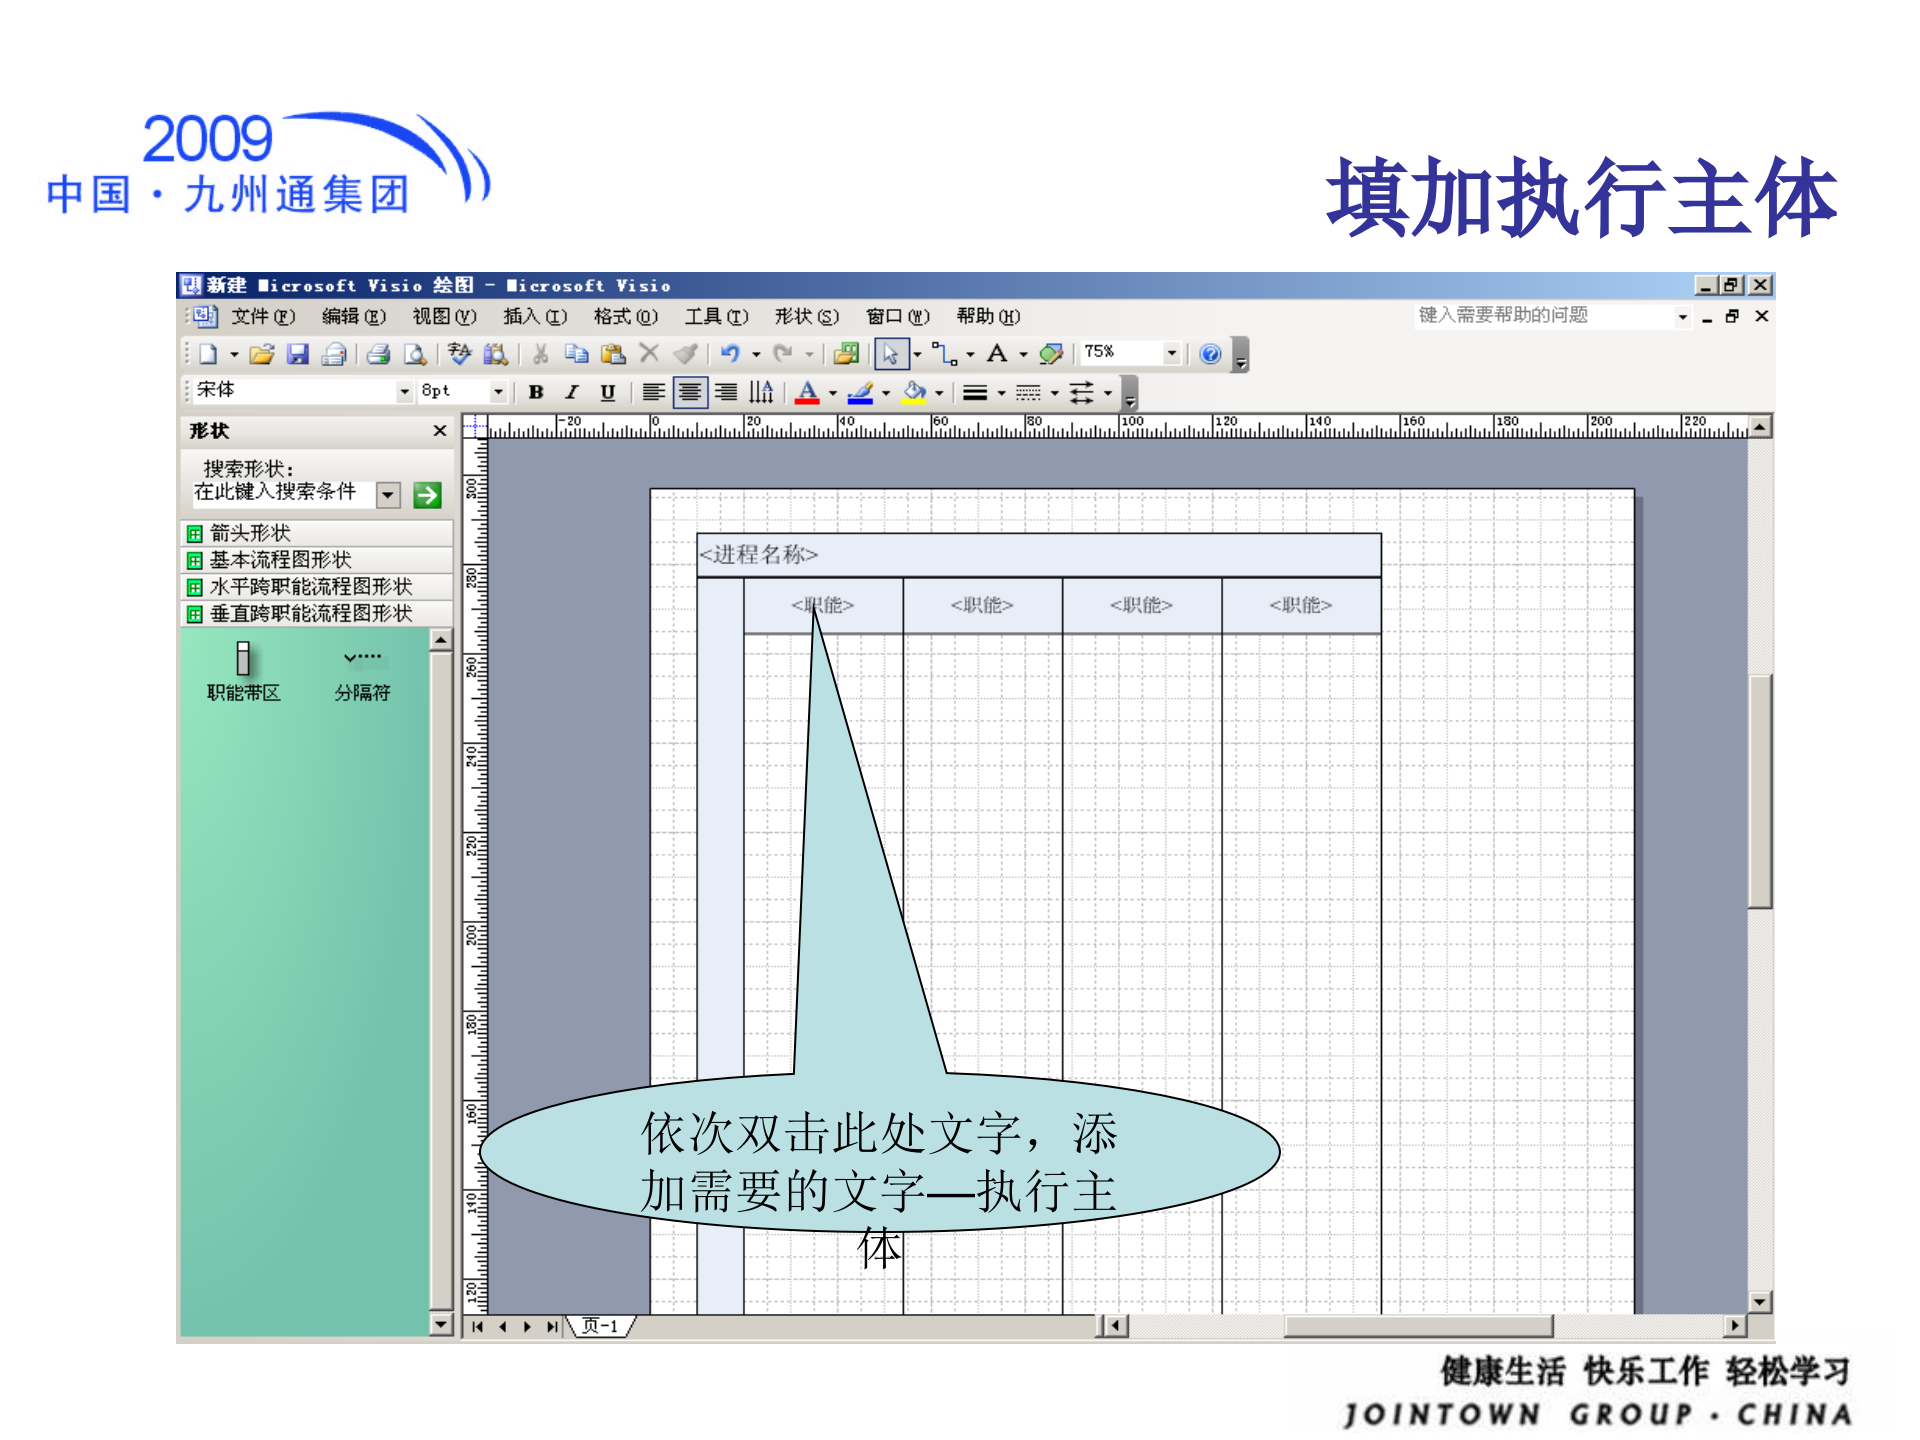
Task: Copy the selection with the Copy icon
Action: (577, 353)
